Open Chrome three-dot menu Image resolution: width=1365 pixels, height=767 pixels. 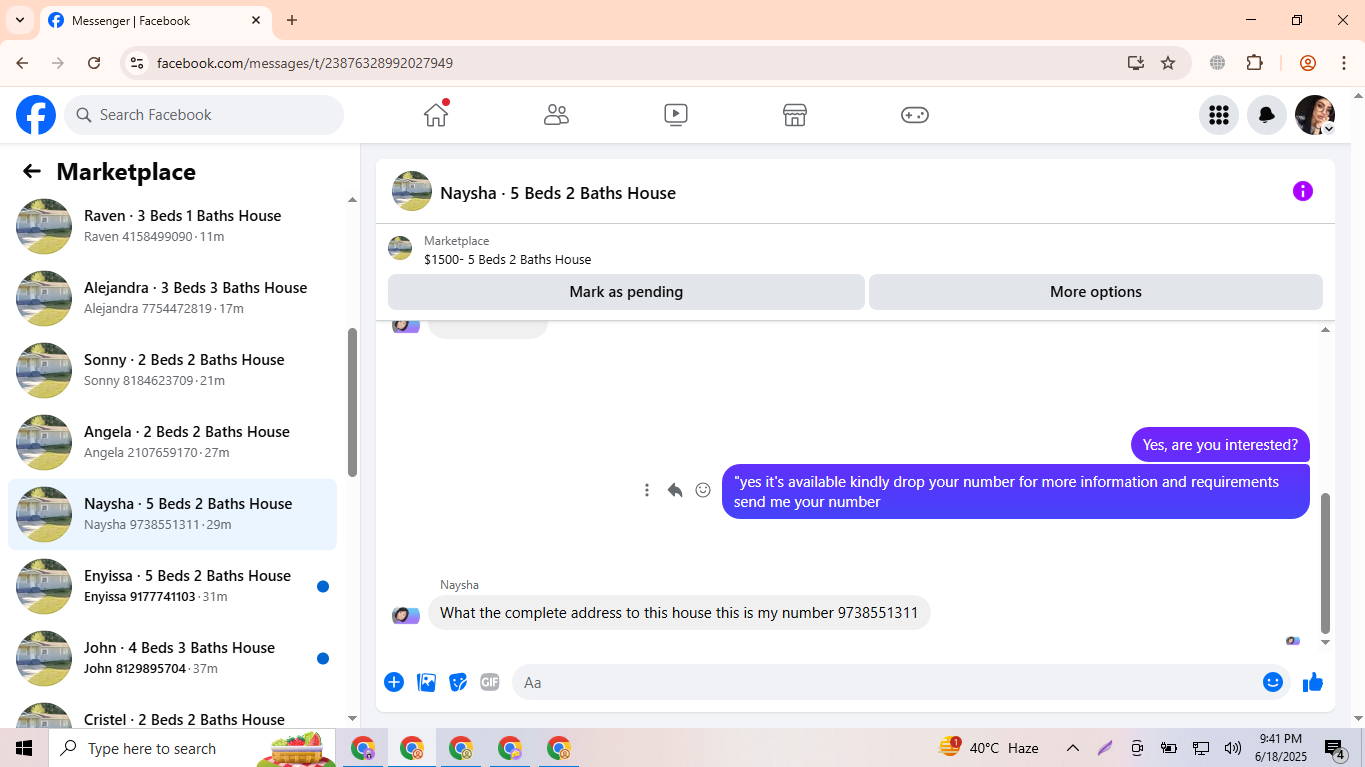pyautogui.click(x=1344, y=63)
